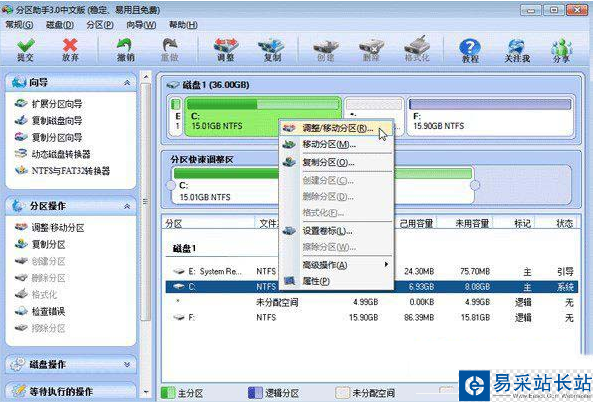This screenshot has height=402, width=593.
Task: Click the 标记 column header
Action: [522, 224]
